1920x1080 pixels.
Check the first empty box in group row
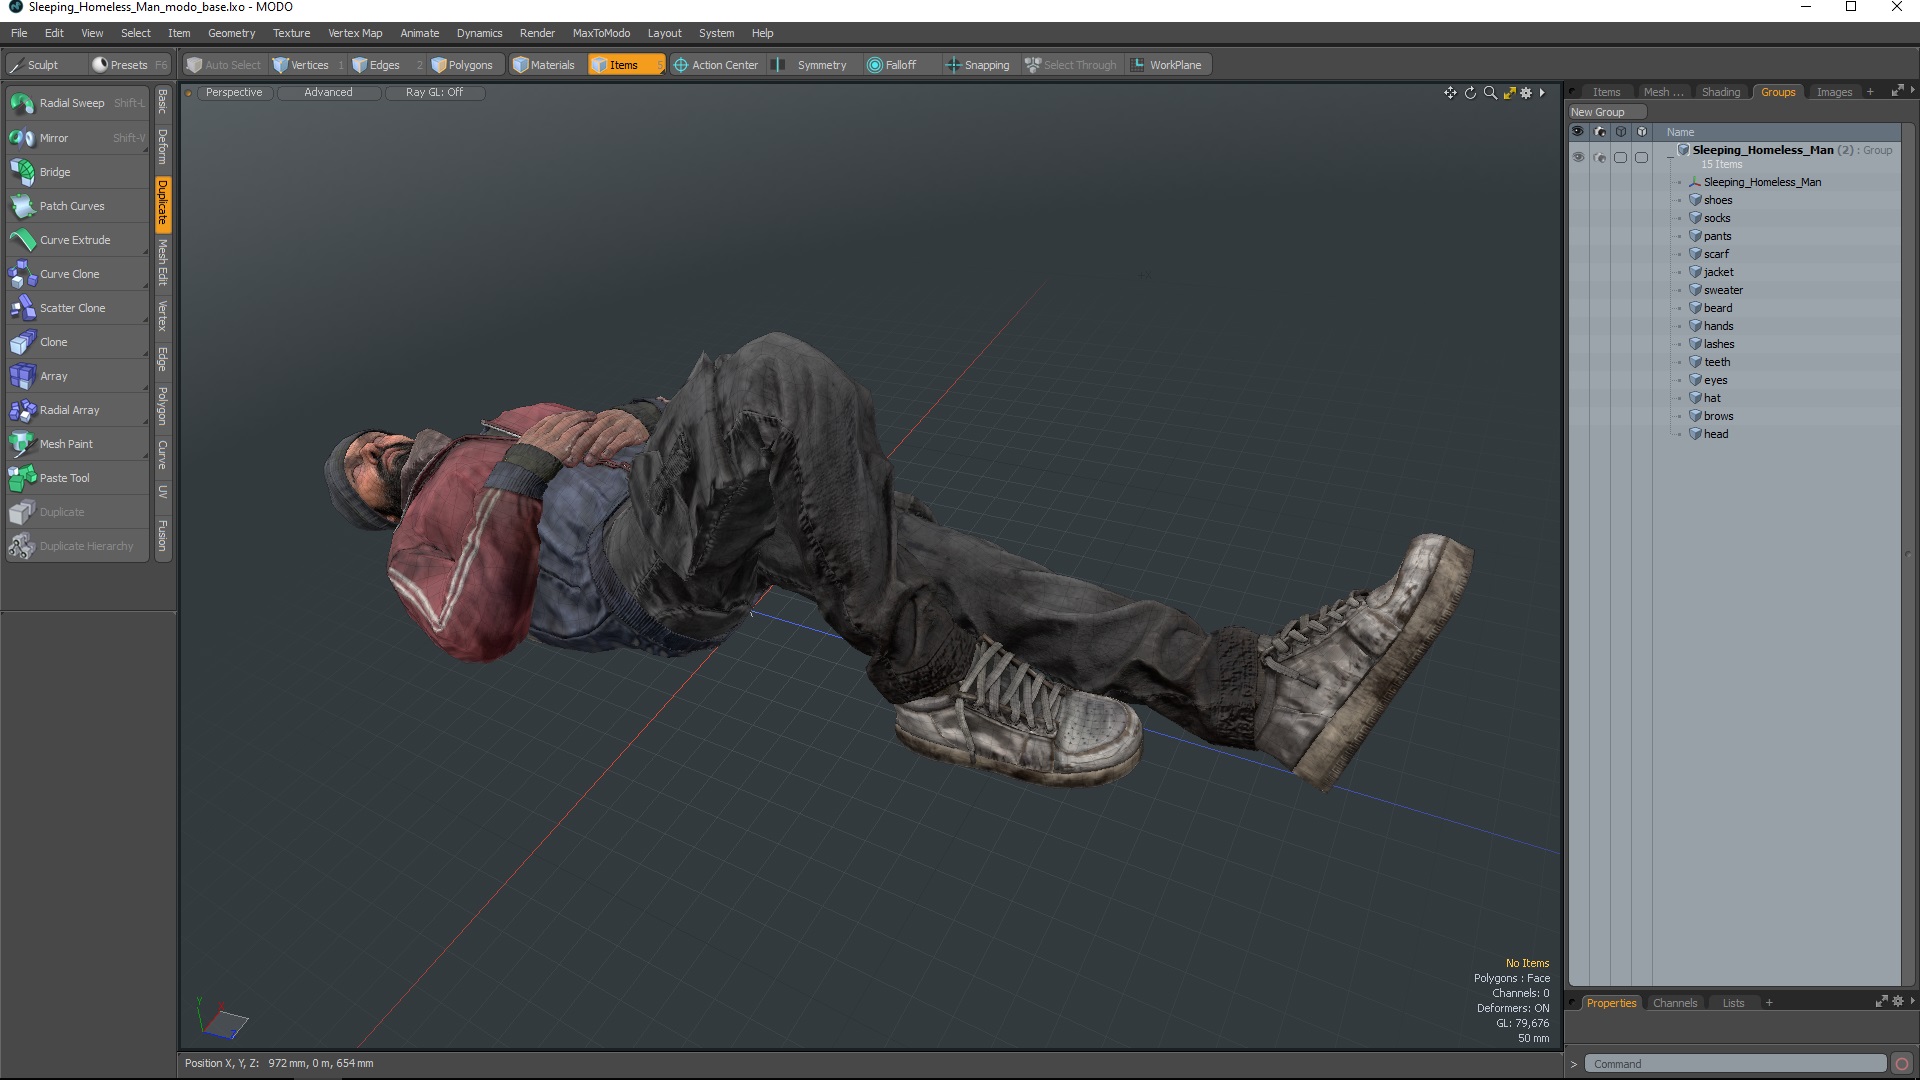point(1620,157)
